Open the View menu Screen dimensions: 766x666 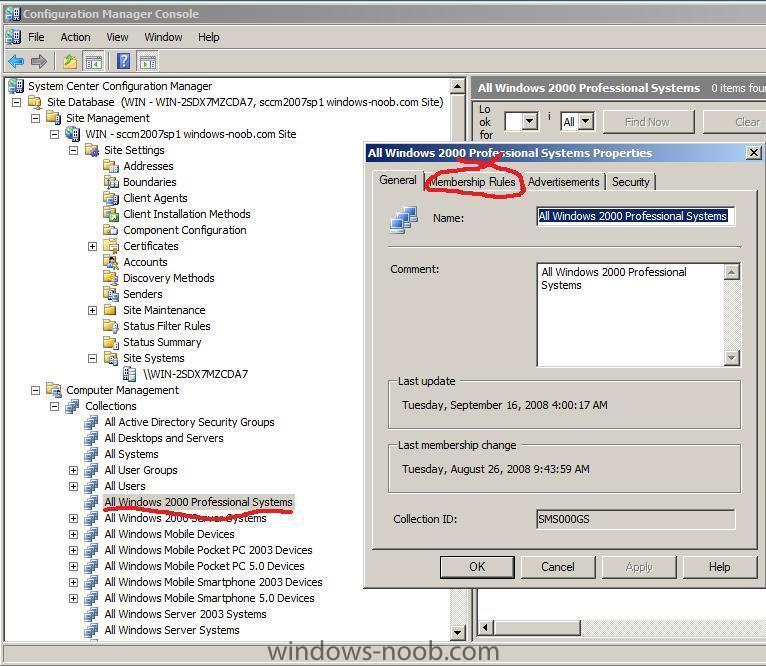(117, 37)
